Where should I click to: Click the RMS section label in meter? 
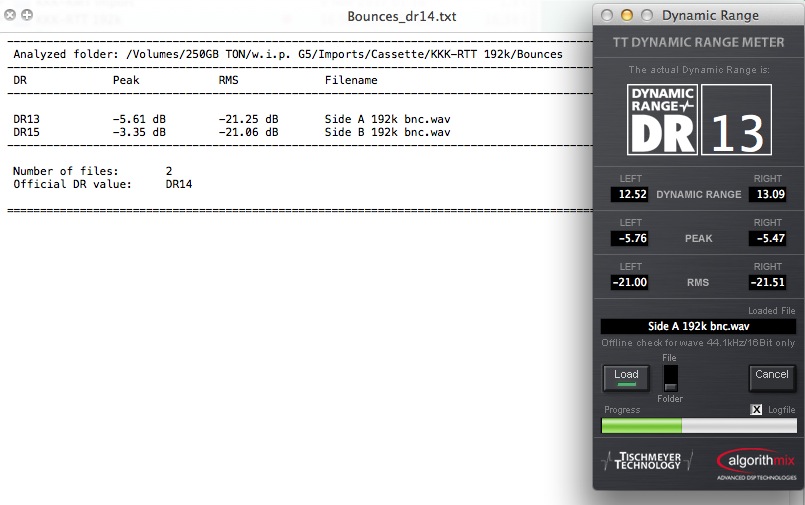point(698,283)
